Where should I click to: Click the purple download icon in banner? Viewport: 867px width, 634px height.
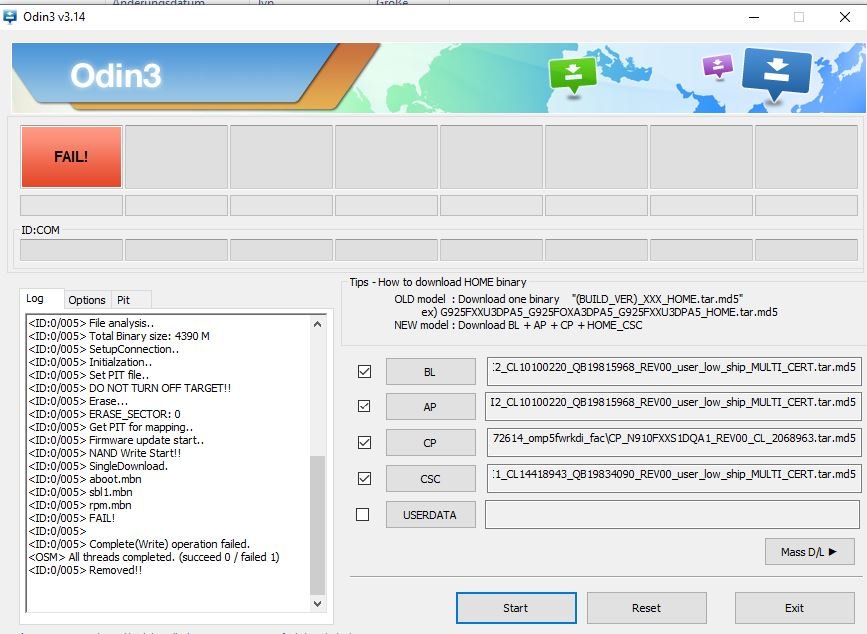tap(718, 67)
